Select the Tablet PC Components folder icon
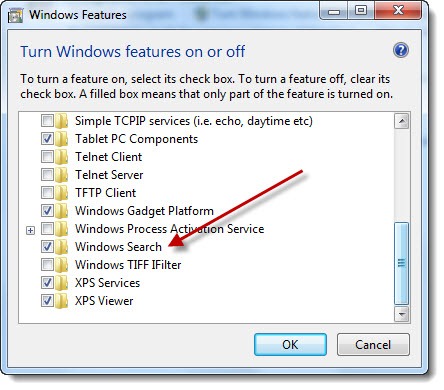The image size is (444, 390). coord(61,139)
